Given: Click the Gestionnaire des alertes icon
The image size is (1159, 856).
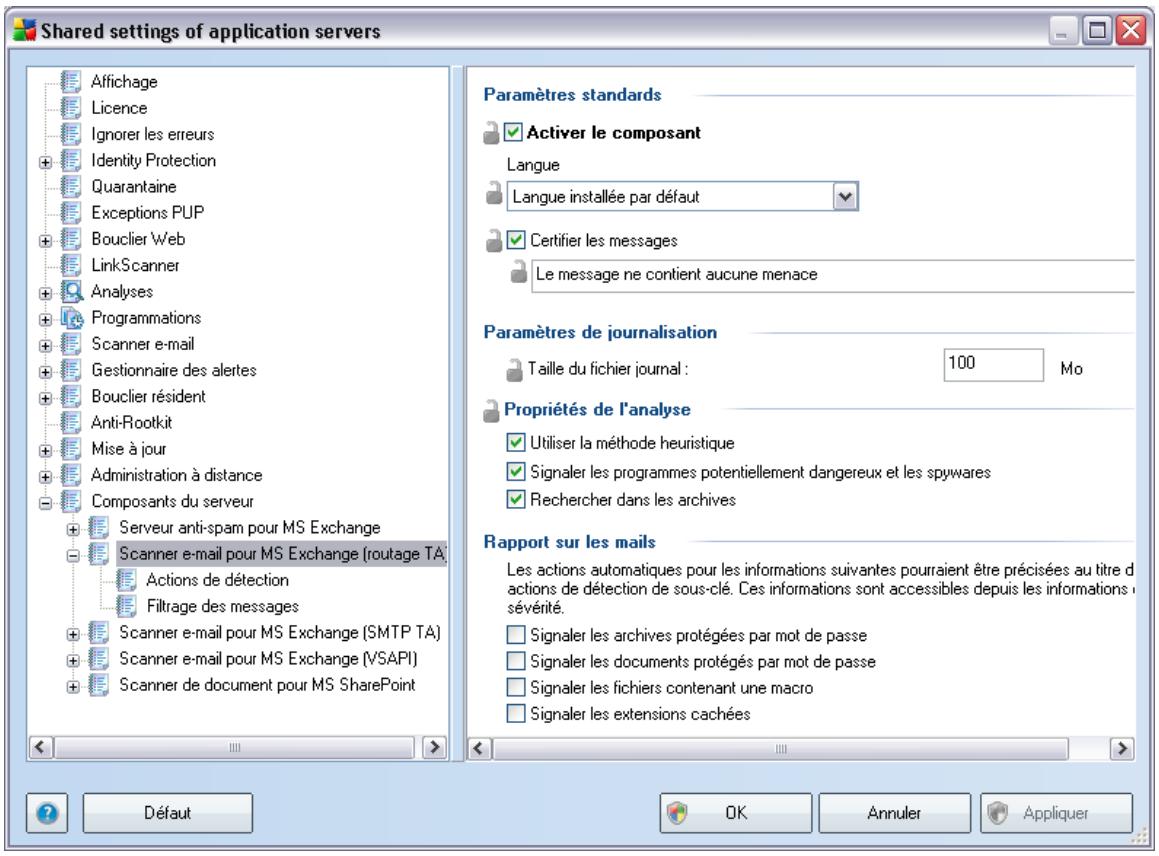Looking at the screenshot, I should pyautogui.click(x=71, y=370).
